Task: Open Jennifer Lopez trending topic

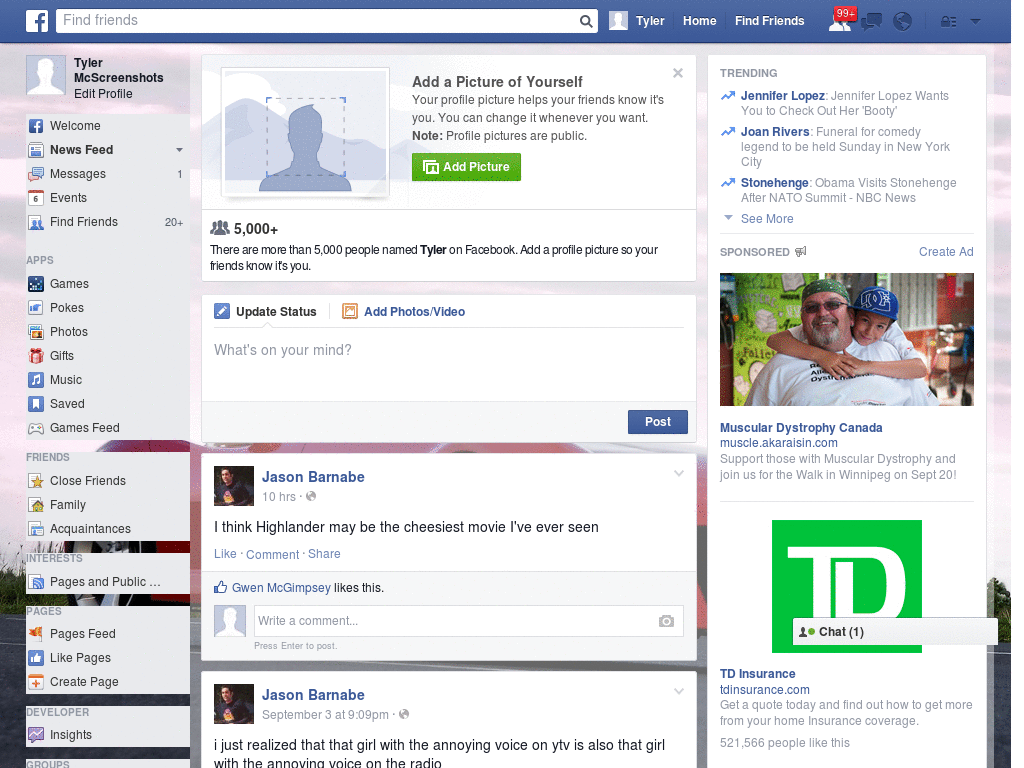Action: (782, 96)
